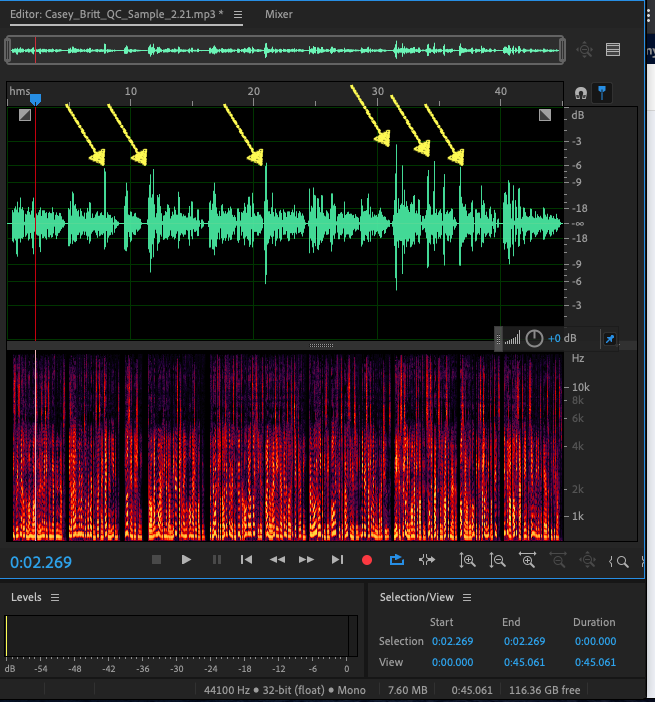Pin the volume HUD overlay

pyautogui.click(x=610, y=338)
